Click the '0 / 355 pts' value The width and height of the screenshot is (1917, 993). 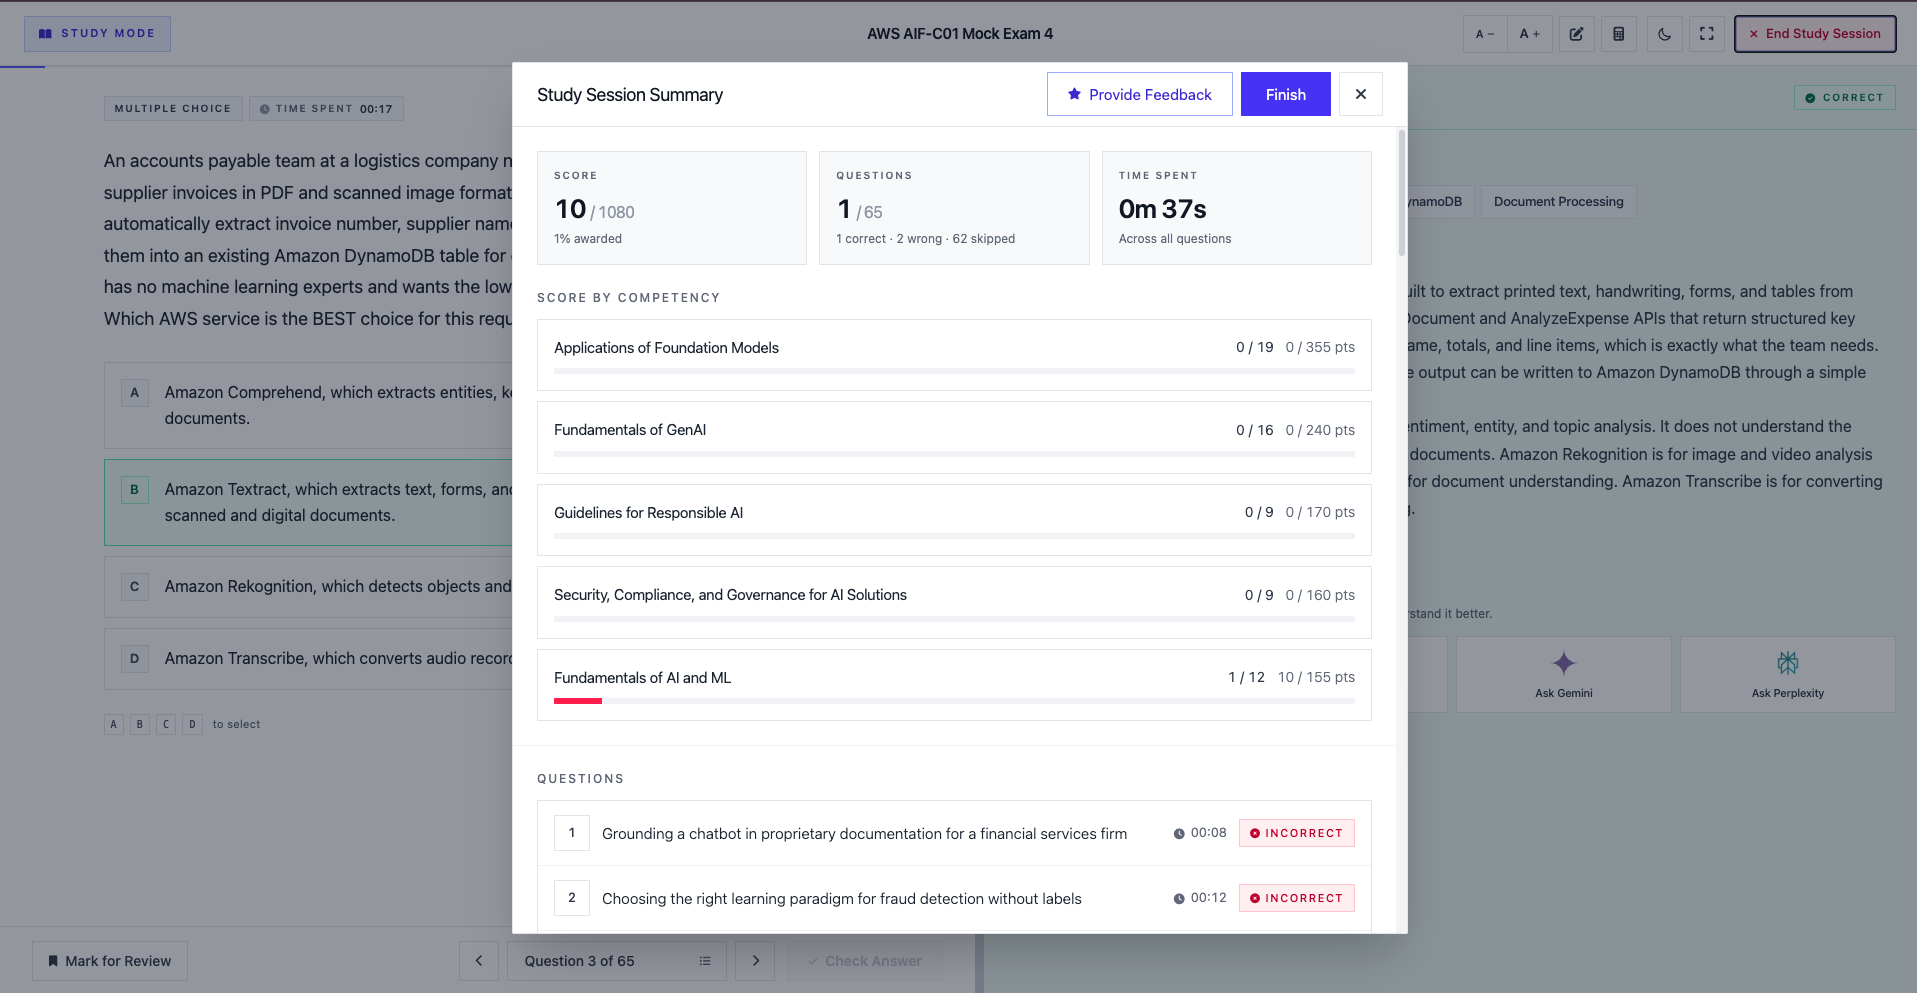point(1320,347)
